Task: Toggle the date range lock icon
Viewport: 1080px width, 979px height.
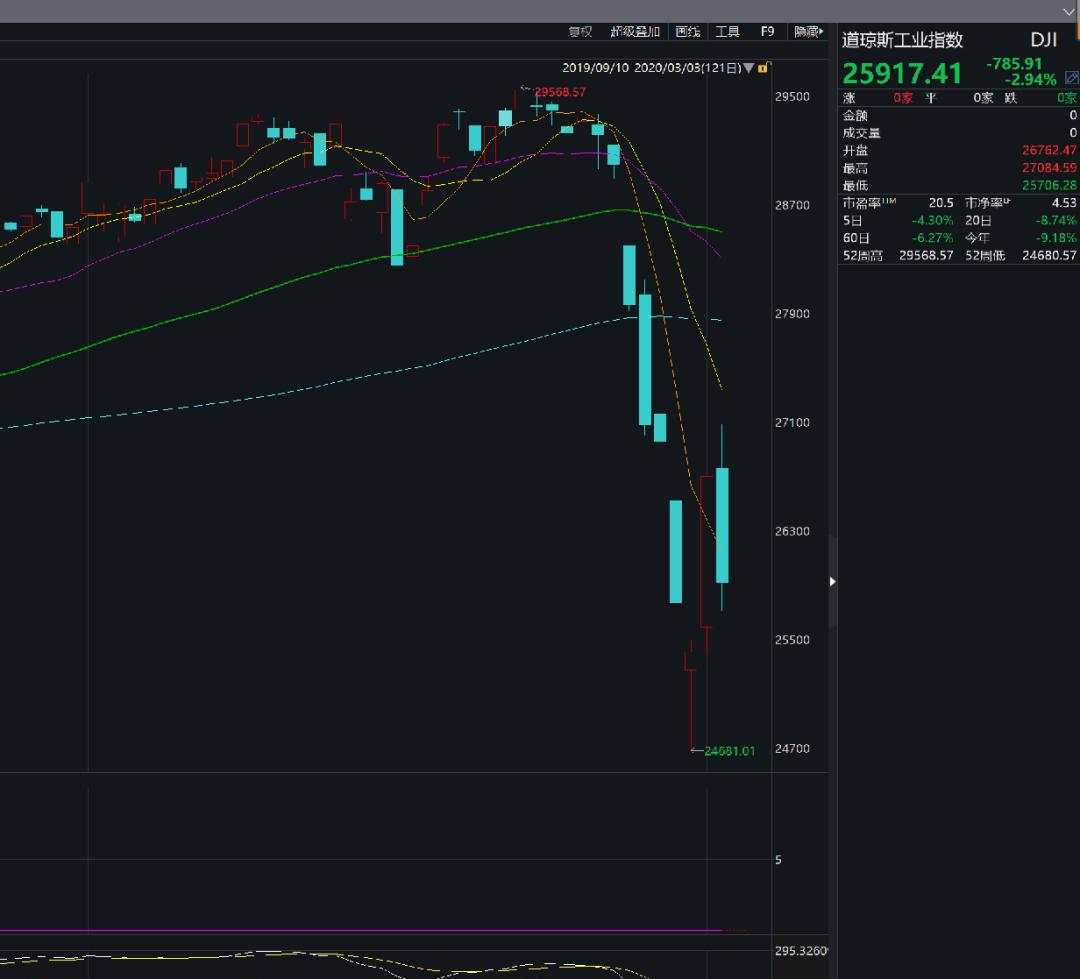Action: click(x=763, y=68)
